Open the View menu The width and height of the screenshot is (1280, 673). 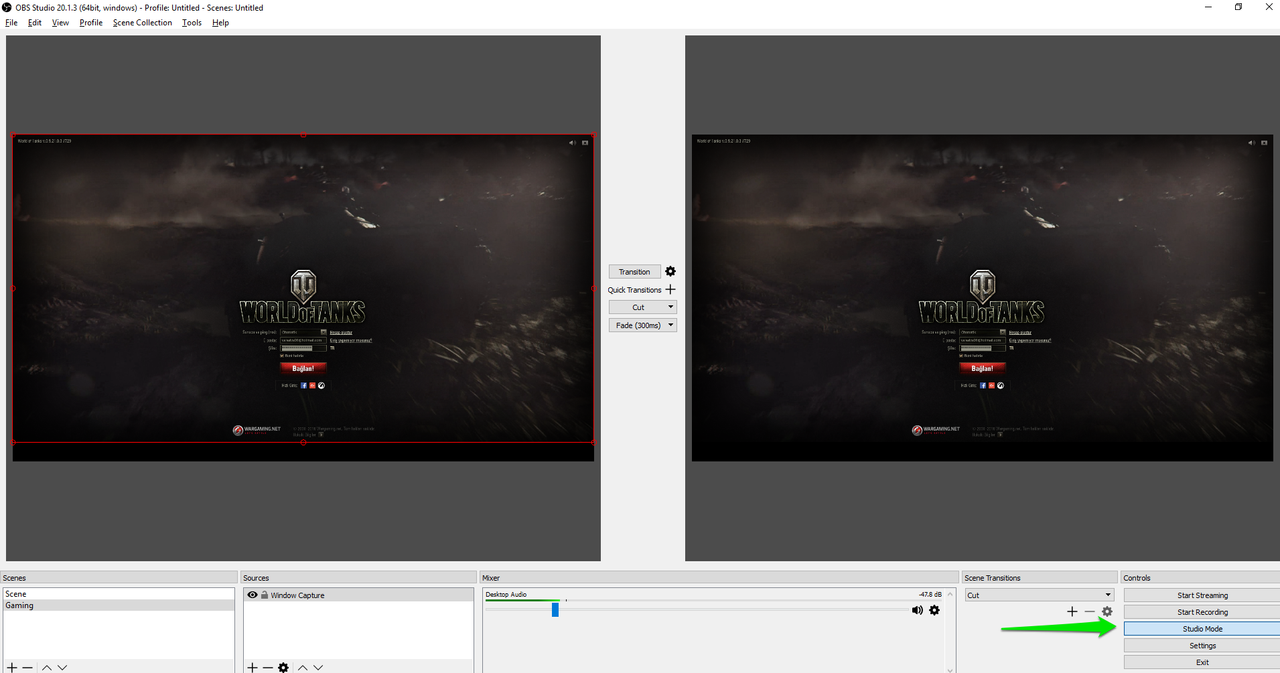tap(60, 22)
